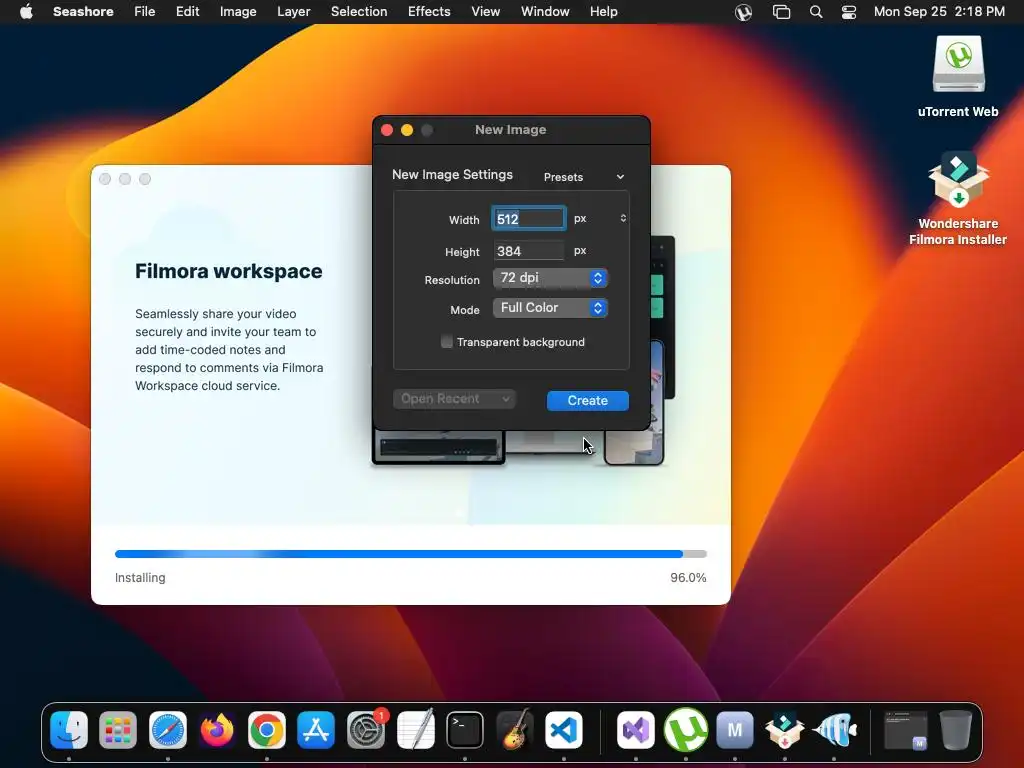Enable the Transparent background checkbox

point(447,342)
